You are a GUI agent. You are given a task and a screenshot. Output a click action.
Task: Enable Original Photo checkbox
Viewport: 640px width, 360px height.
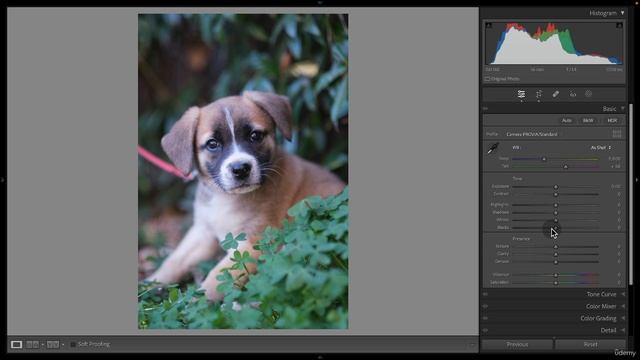coord(487,79)
